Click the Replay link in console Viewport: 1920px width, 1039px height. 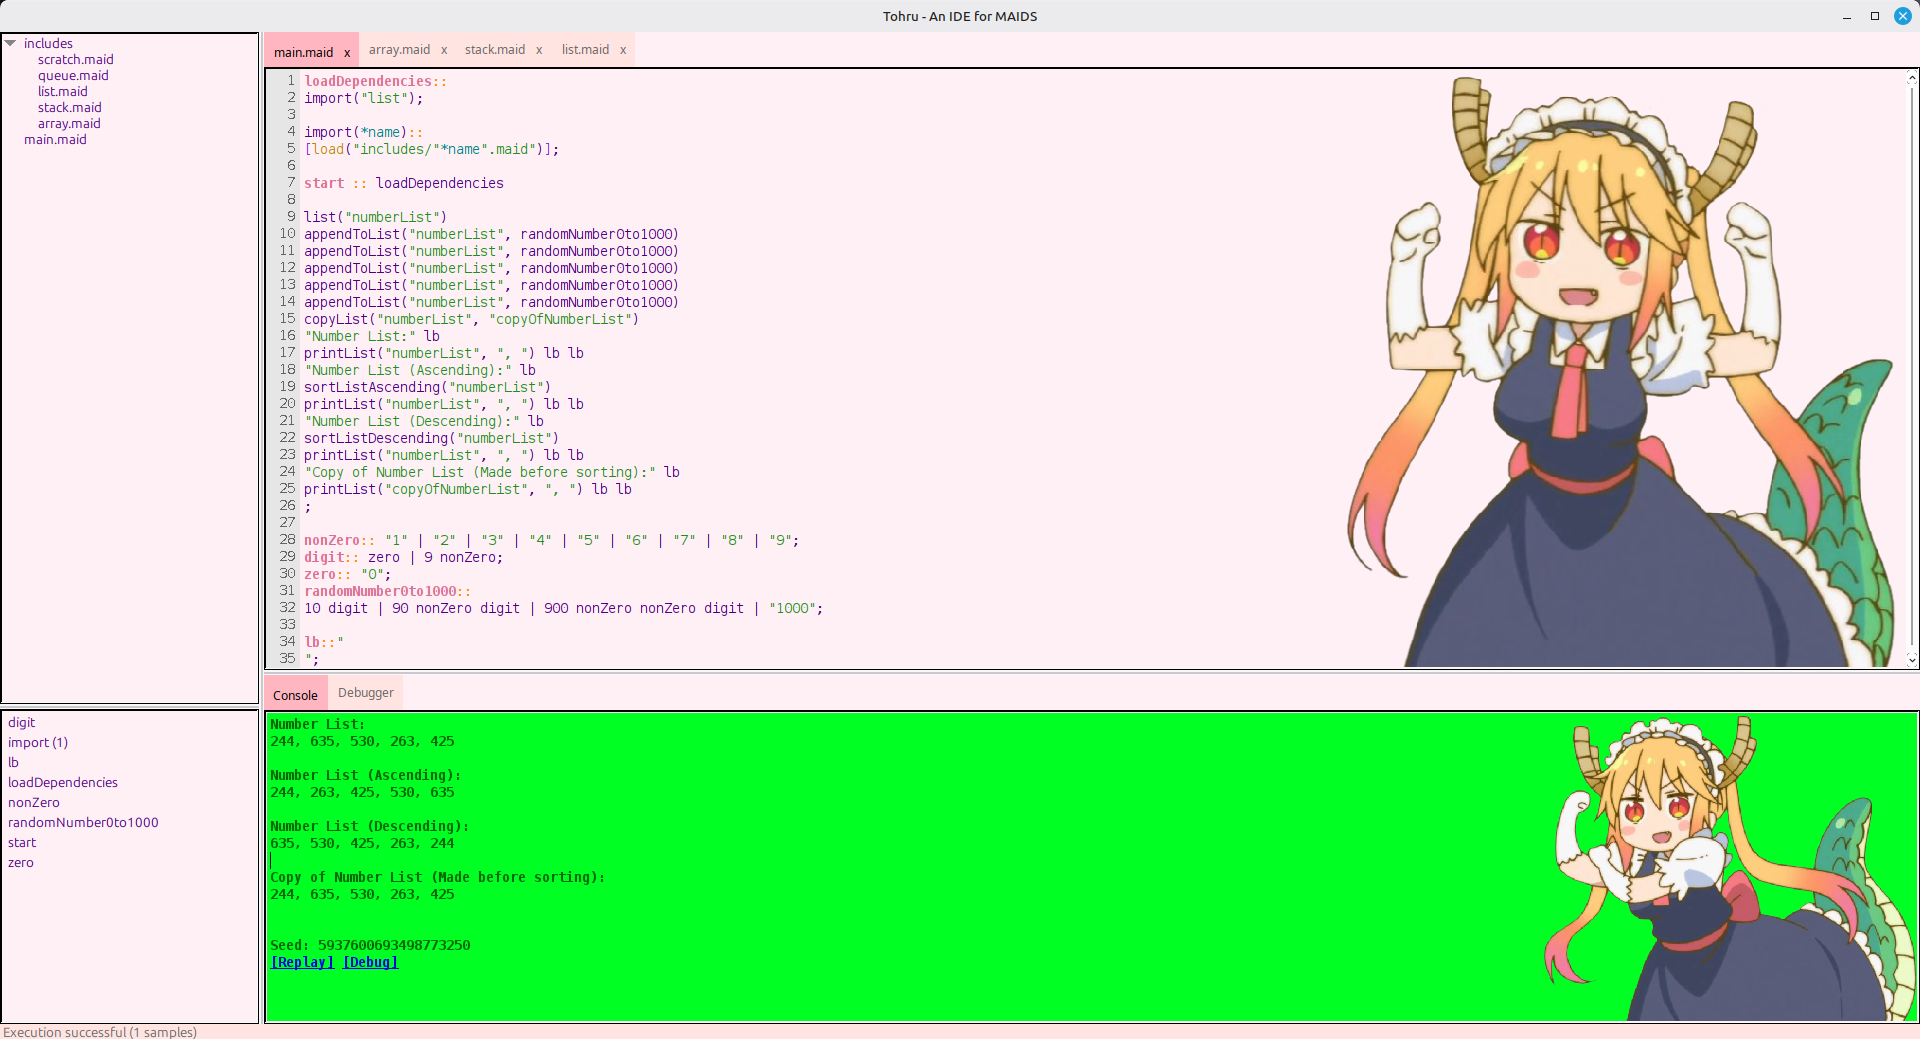coord(302,962)
